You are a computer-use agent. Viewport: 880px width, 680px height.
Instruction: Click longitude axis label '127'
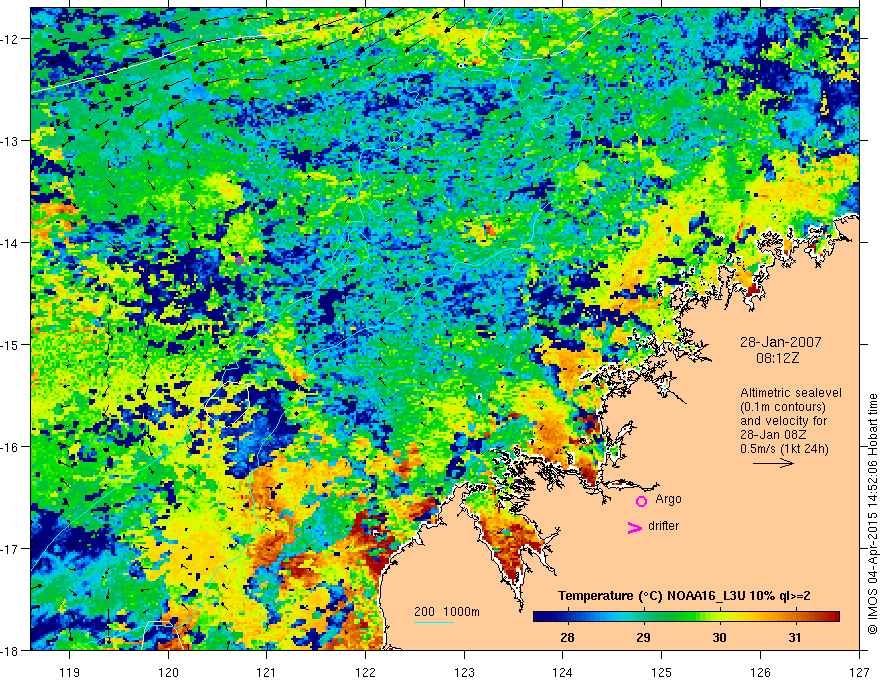pyautogui.click(x=859, y=672)
